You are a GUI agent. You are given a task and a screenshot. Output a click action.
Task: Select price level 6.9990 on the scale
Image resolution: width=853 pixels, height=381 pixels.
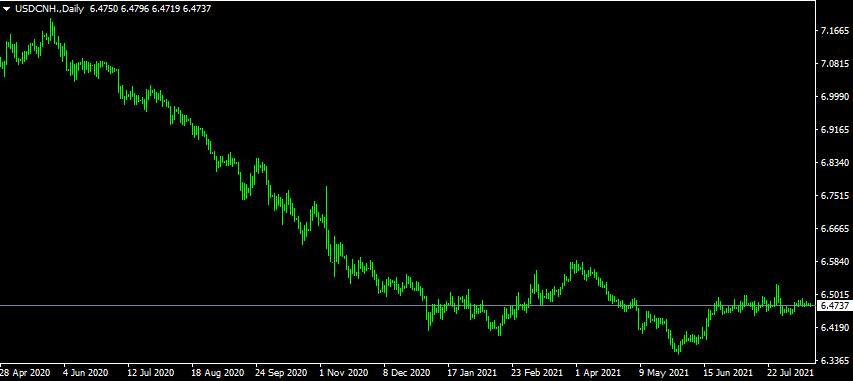click(836, 97)
